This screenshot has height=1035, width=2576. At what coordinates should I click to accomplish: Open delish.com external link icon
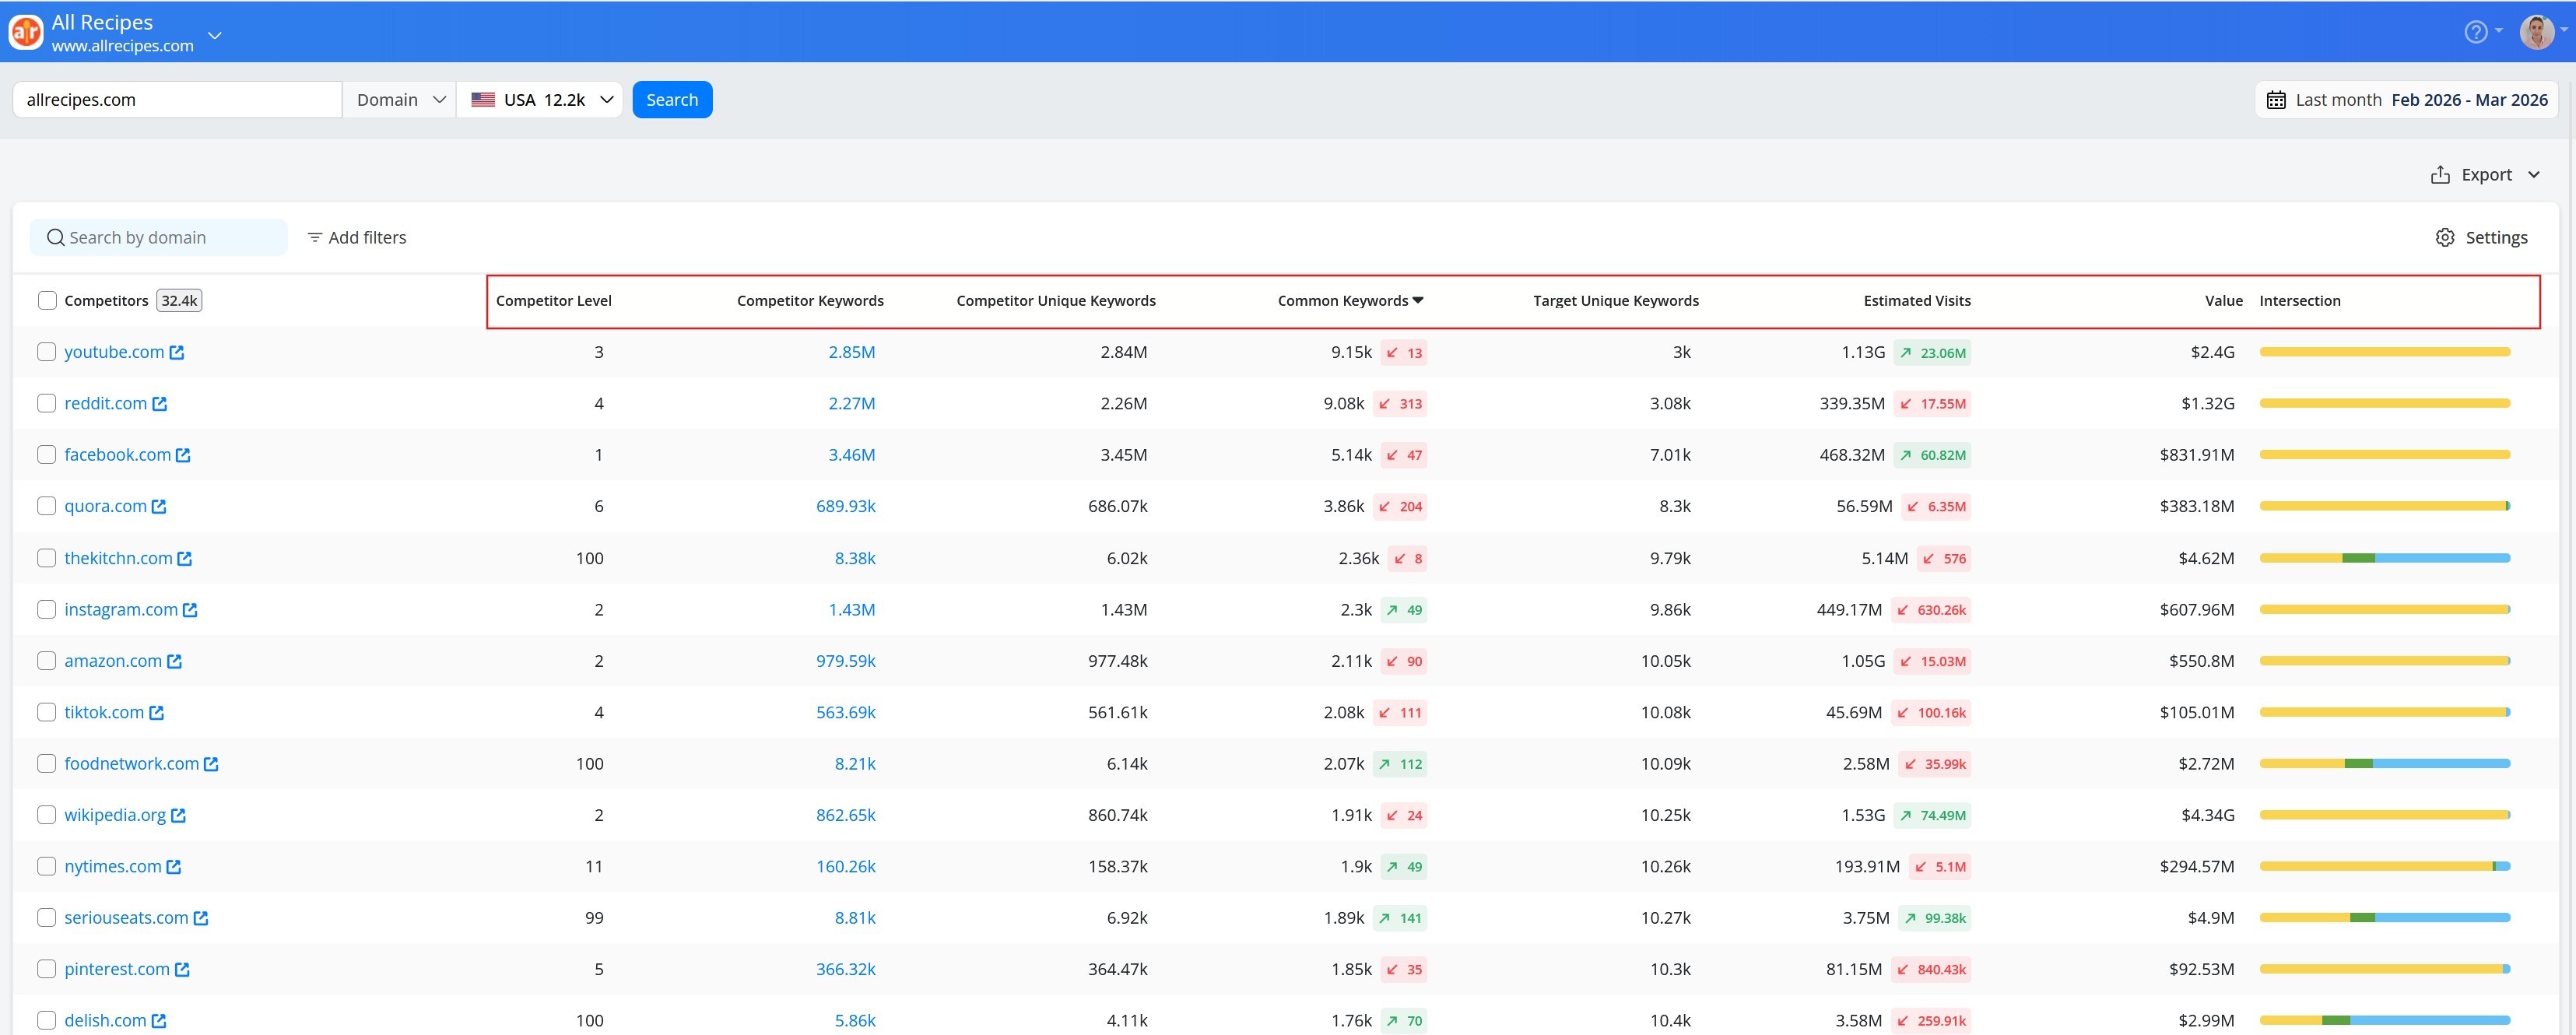pos(159,1021)
